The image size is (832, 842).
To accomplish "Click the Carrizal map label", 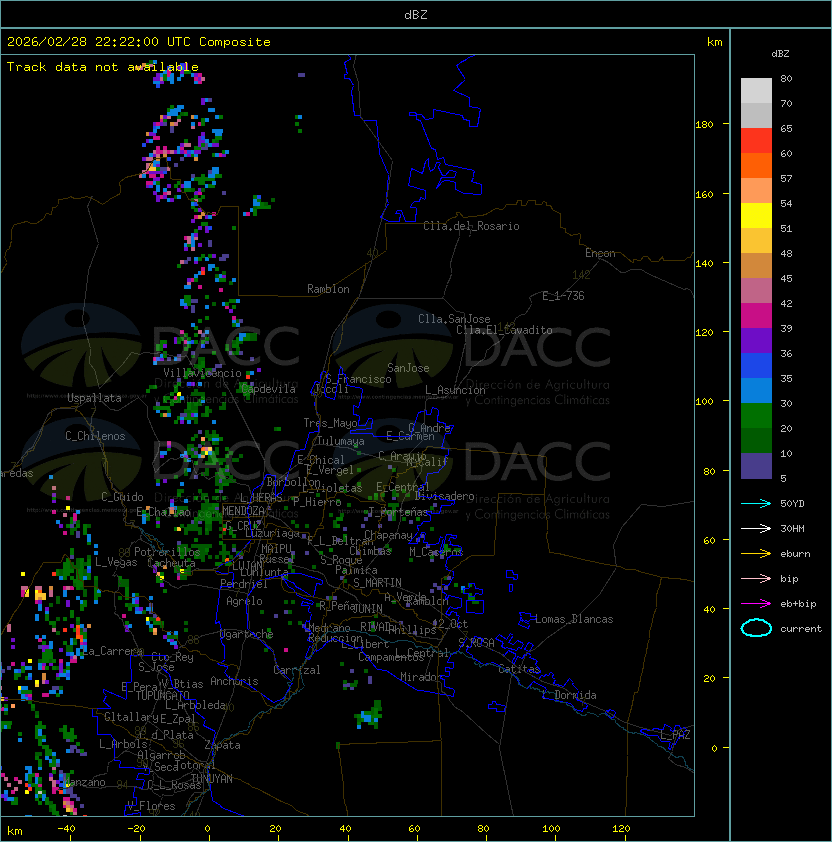I will click(296, 670).
